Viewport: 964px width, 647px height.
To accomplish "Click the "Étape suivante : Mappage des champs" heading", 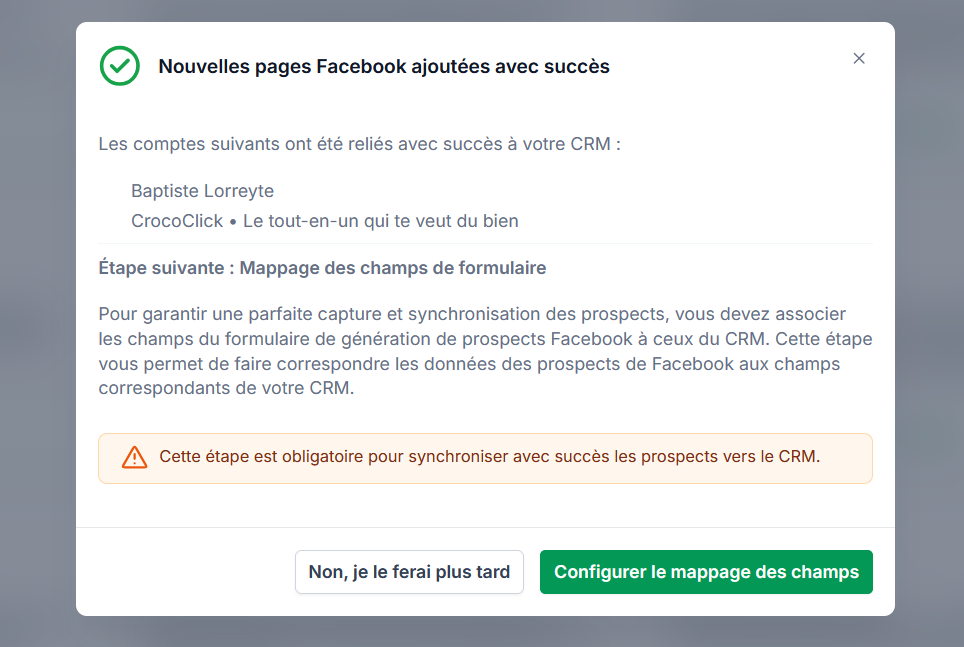I will (x=322, y=268).
